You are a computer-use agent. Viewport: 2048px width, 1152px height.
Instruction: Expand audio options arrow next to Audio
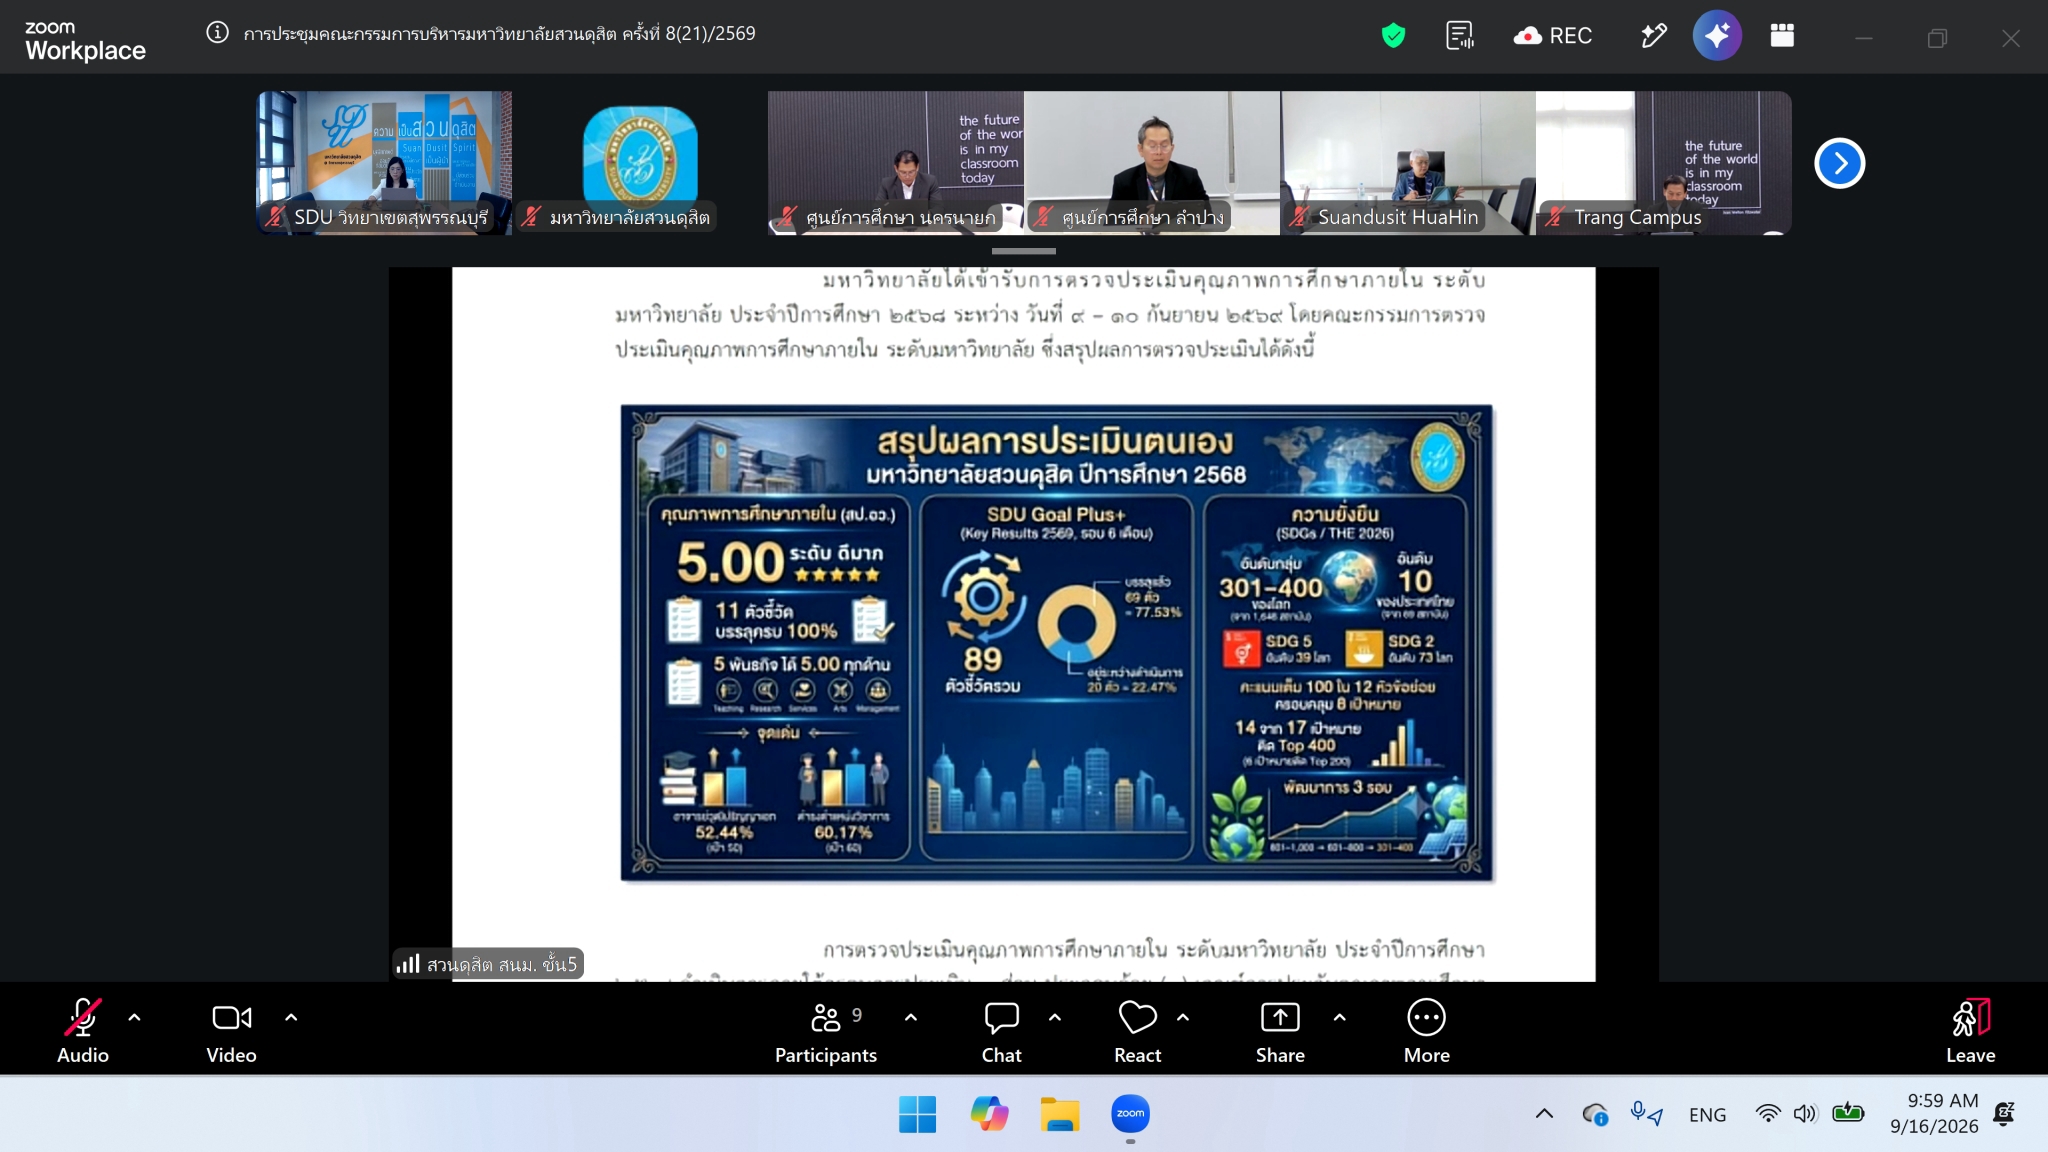[x=134, y=1017]
